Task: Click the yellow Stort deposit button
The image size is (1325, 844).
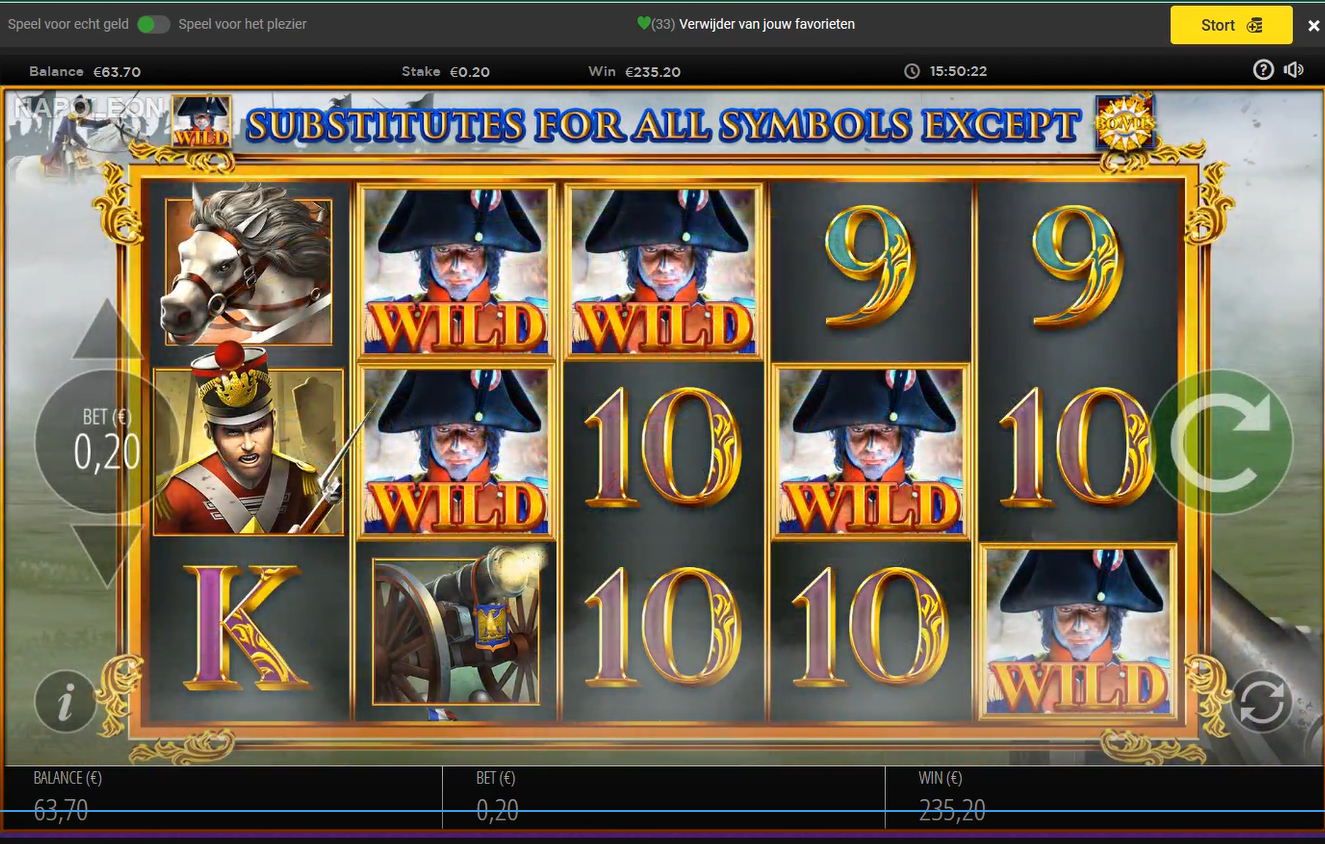Action: (x=1231, y=25)
